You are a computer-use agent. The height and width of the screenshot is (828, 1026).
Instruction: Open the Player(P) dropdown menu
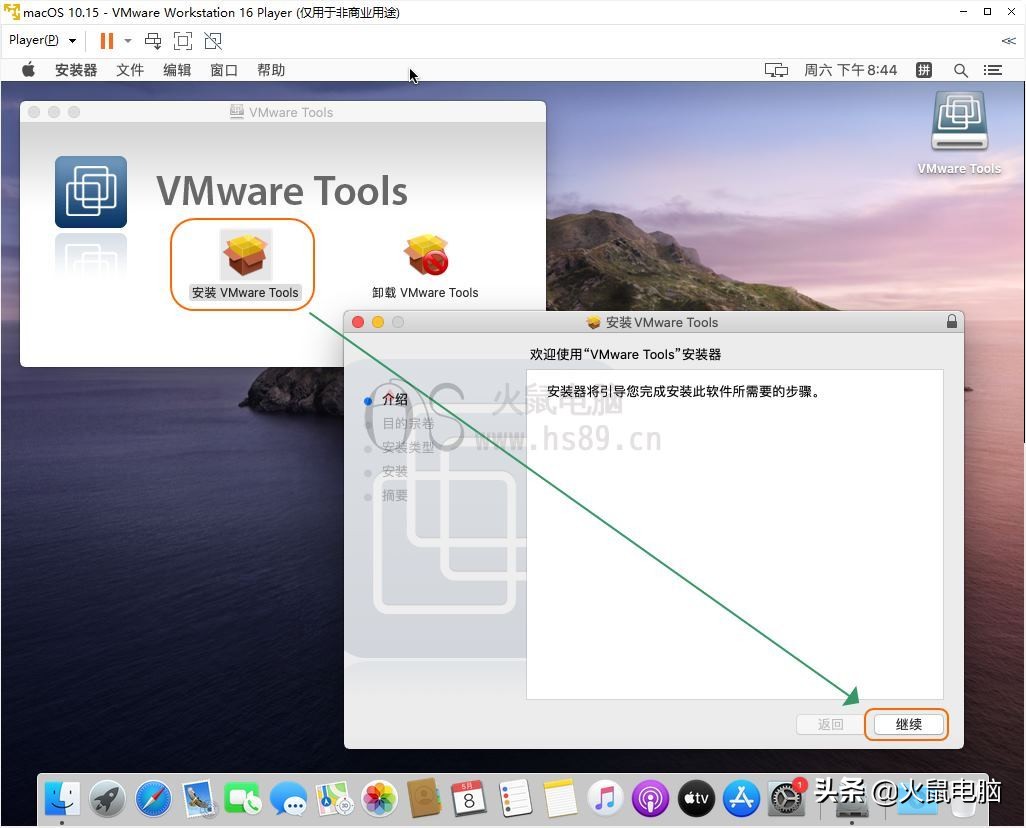(40, 40)
